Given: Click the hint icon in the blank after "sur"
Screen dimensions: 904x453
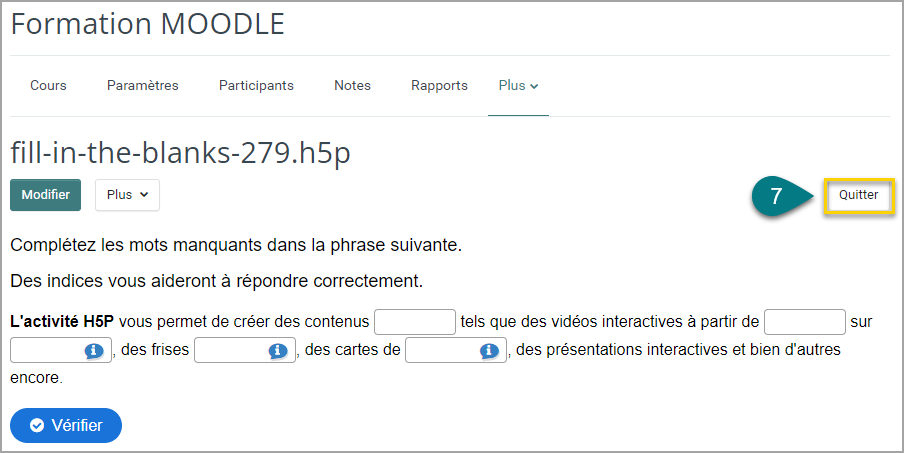Looking at the screenshot, I should point(93,350).
